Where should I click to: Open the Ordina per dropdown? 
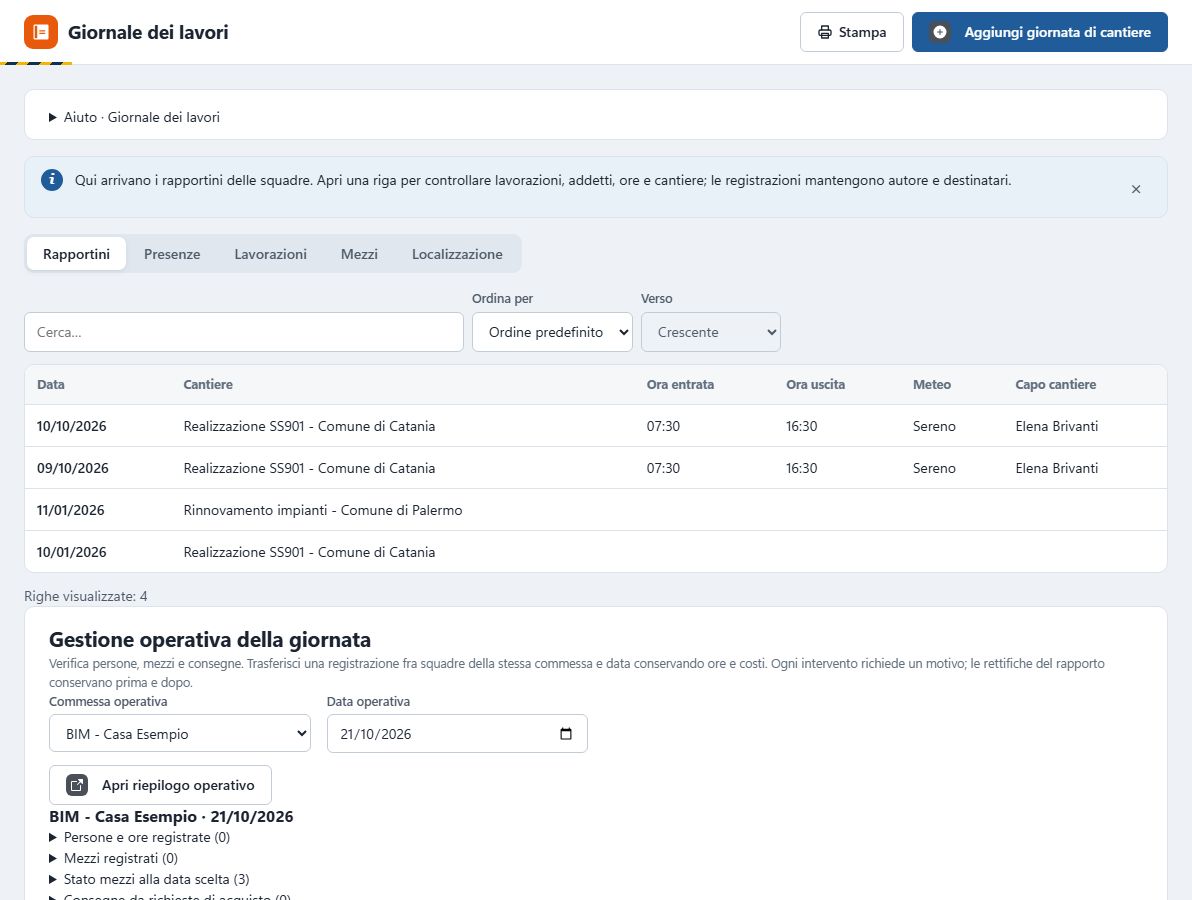coord(553,332)
